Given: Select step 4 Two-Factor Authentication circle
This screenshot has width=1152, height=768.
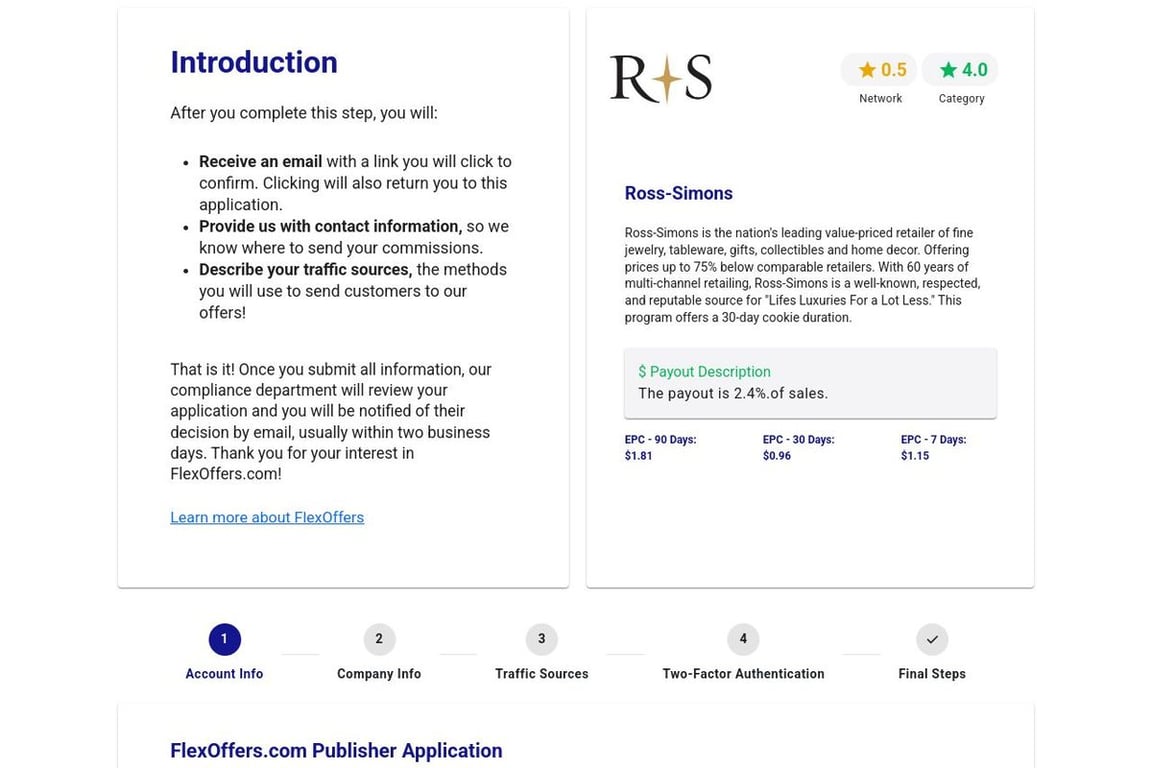Looking at the screenshot, I should (743, 639).
